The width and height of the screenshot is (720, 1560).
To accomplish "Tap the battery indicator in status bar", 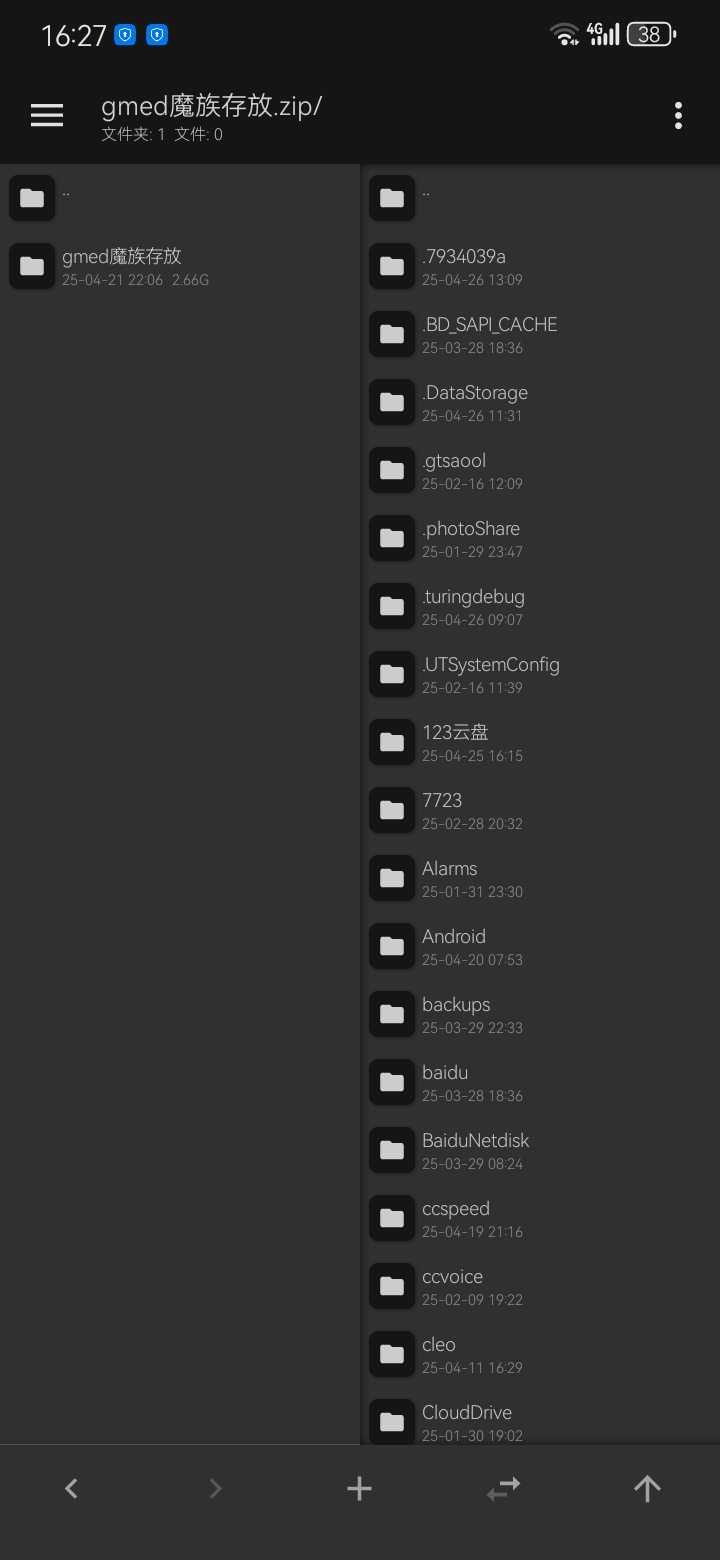I will [651, 35].
